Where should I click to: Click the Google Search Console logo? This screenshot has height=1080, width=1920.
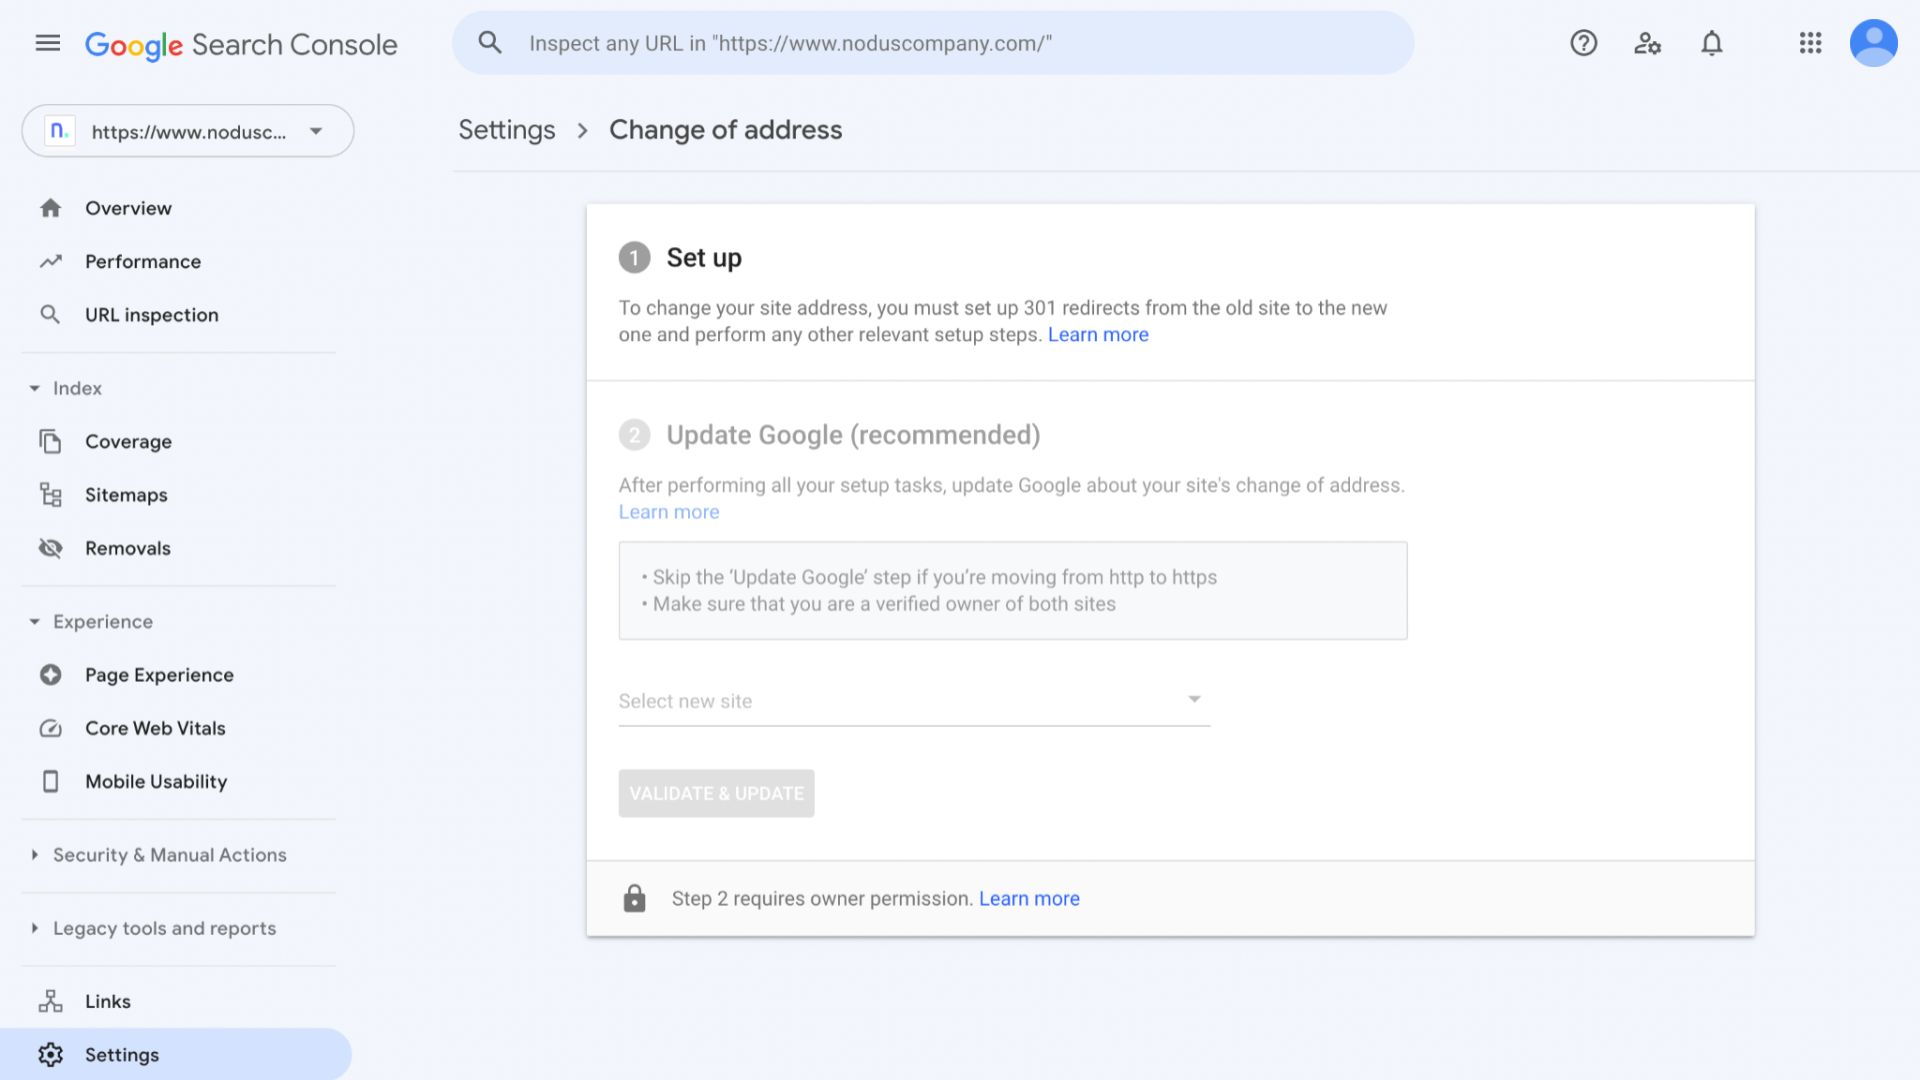pos(241,44)
